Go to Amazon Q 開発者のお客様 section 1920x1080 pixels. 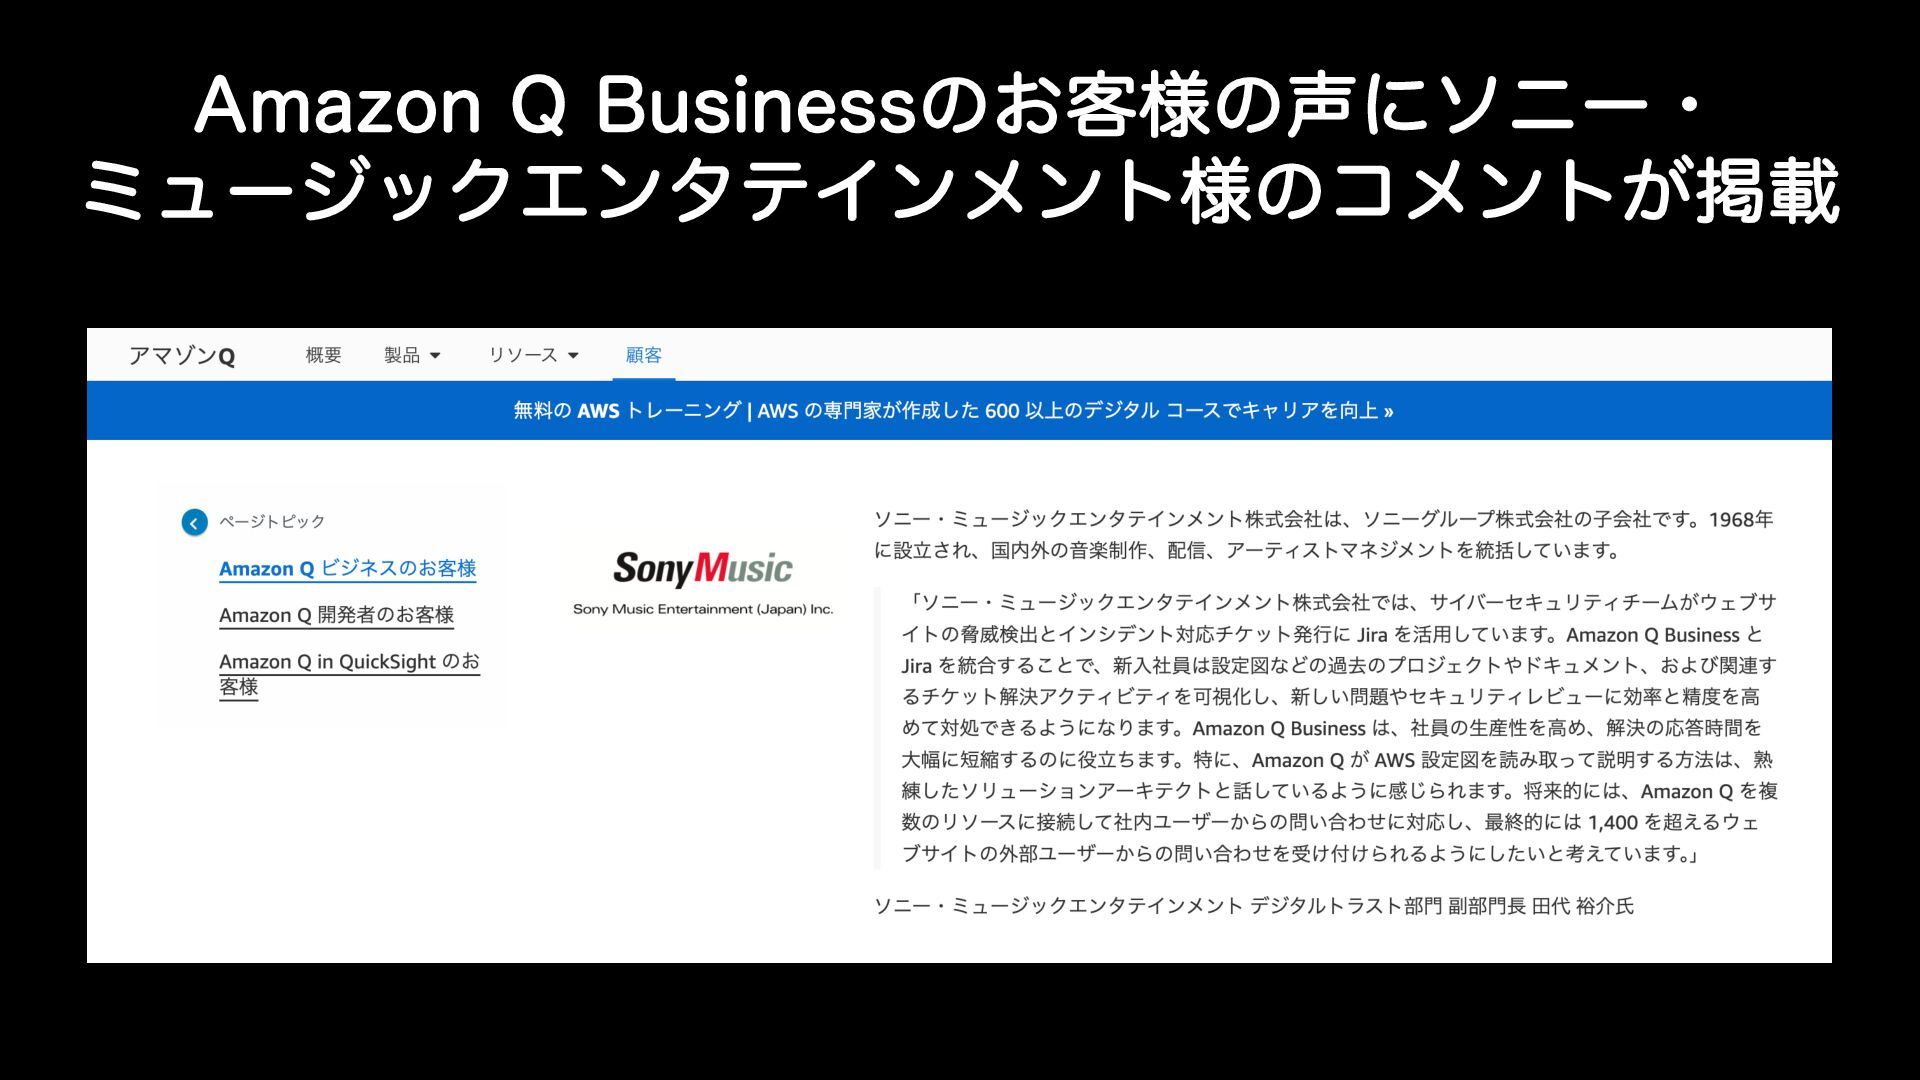click(337, 615)
